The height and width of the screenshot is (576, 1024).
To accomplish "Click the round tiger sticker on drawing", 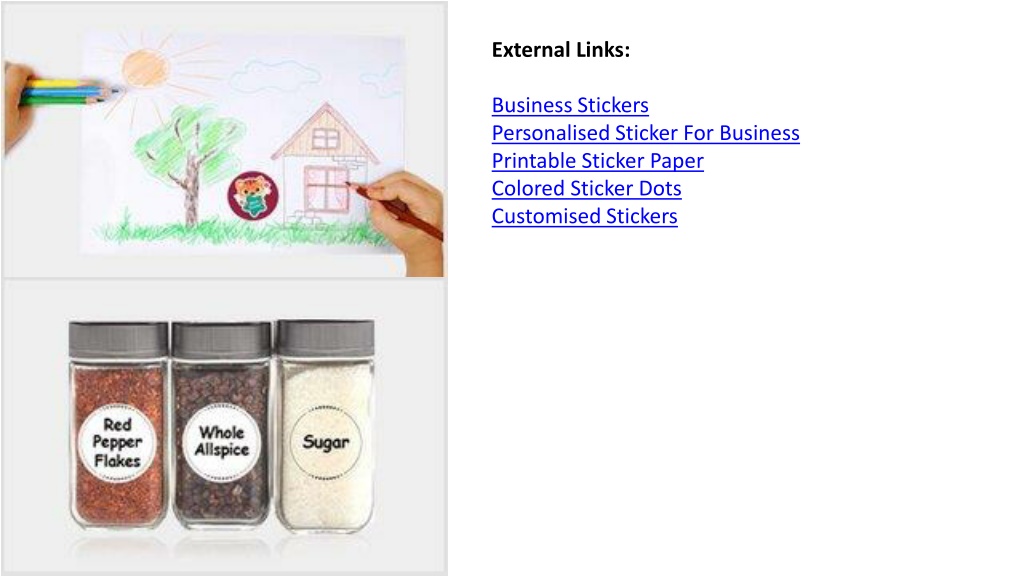I will pyautogui.click(x=253, y=195).
